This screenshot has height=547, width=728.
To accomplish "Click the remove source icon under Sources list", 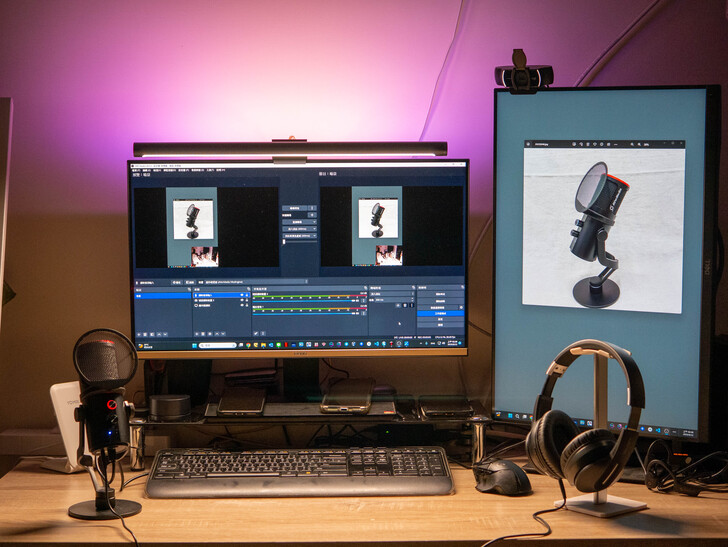I will click(203, 334).
